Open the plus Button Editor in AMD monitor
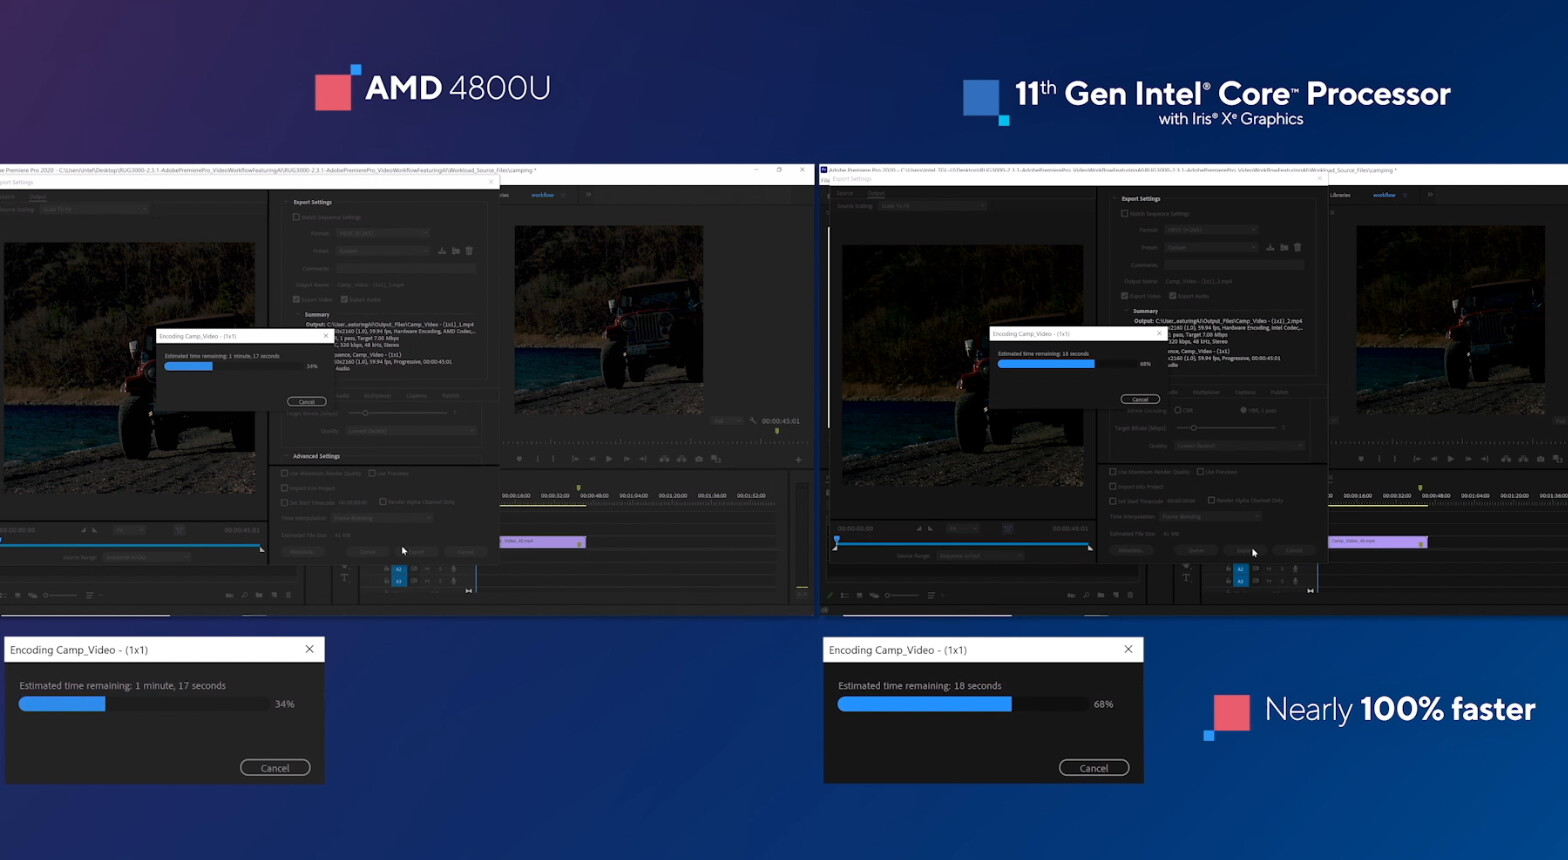The width and height of the screenshot is (1568, 860). [x=798, y=460]
